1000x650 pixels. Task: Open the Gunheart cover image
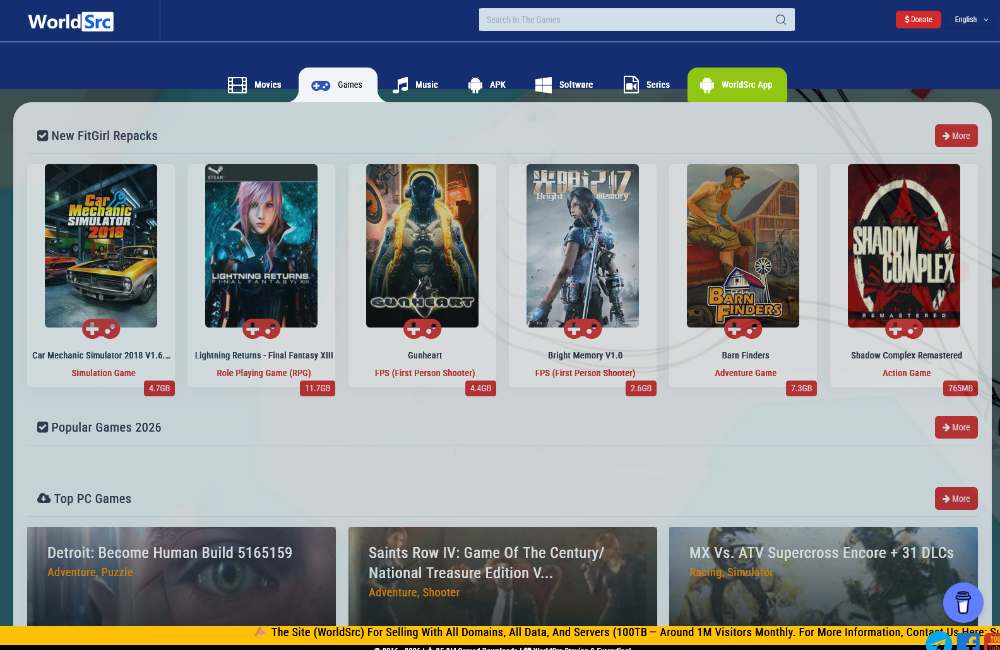point(422,246)
